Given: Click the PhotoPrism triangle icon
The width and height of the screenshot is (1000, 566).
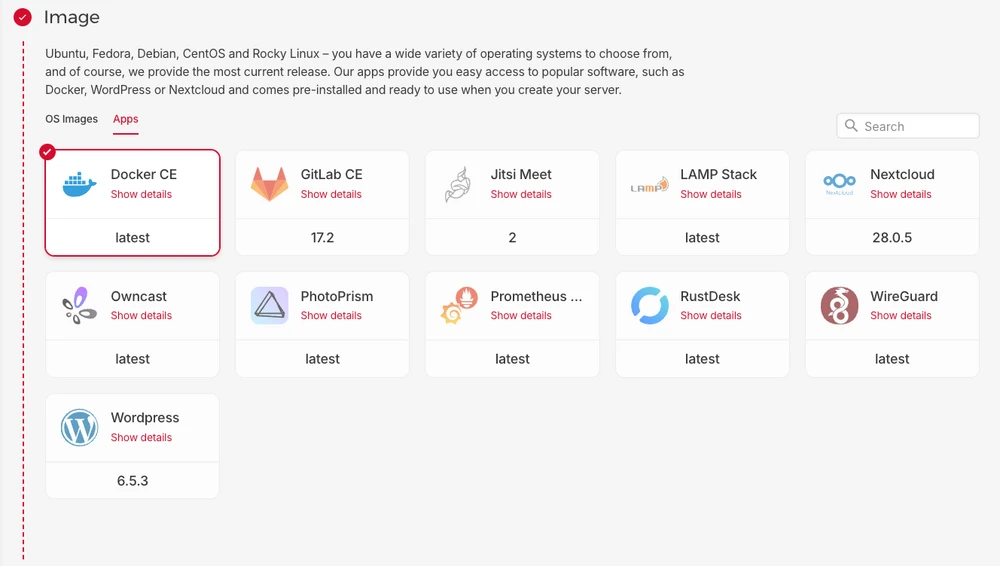Looking at the screenshot, I should (x=269, y=306).
